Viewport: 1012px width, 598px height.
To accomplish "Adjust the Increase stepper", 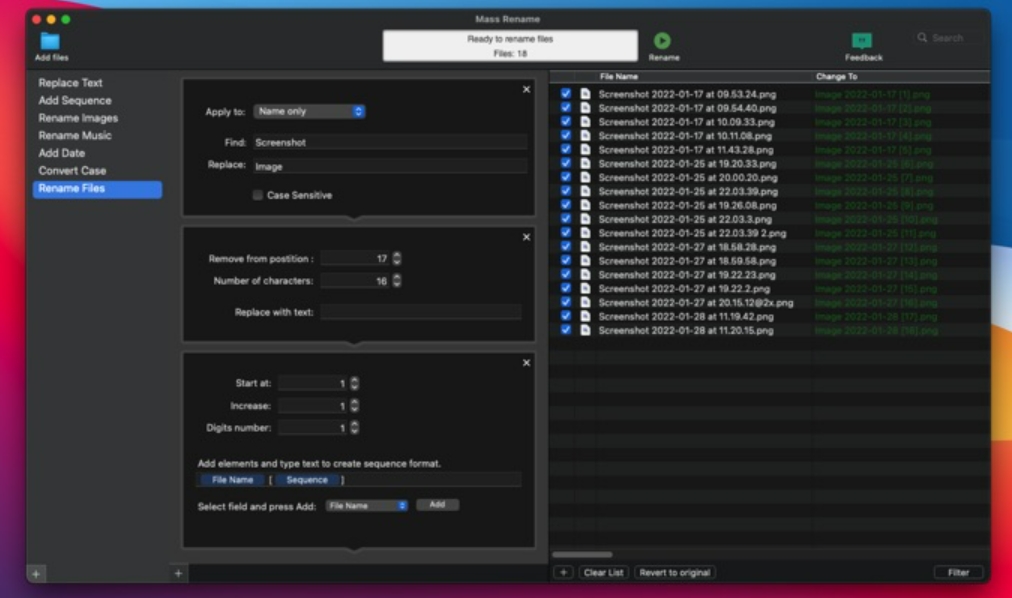I will click(354, 406).
